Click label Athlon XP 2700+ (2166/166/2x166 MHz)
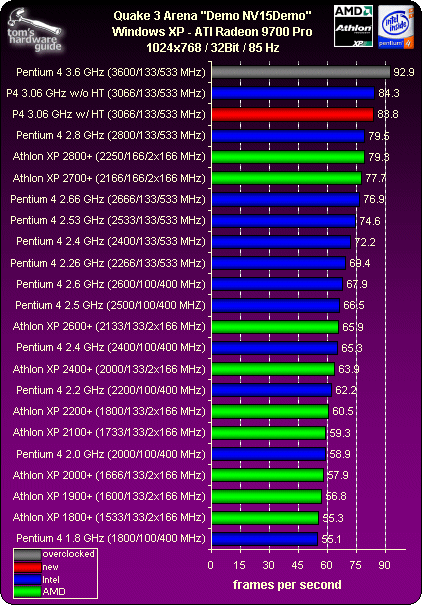The width and height of the screenshot is (423, 606). [109, 178]
